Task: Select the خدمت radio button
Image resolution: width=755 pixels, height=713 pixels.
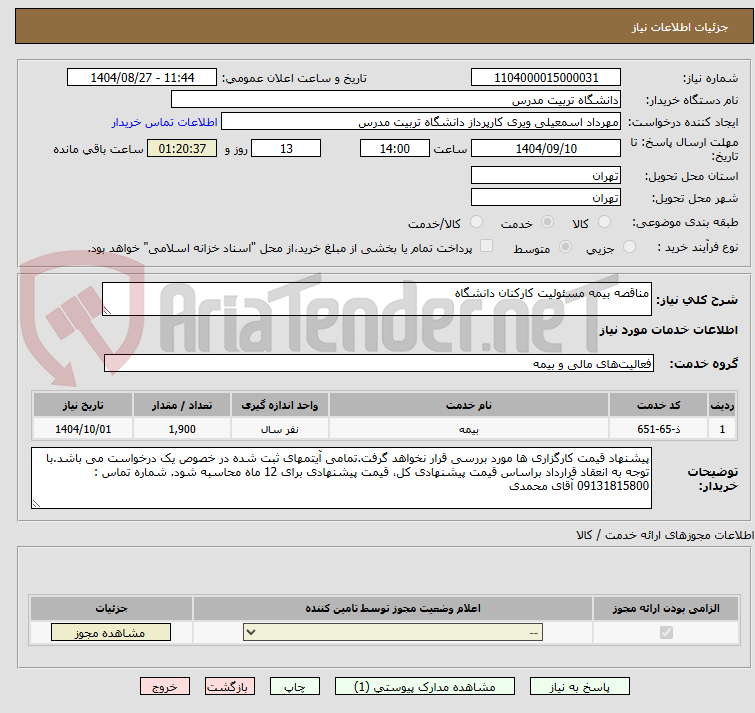Action: [547, 222]
